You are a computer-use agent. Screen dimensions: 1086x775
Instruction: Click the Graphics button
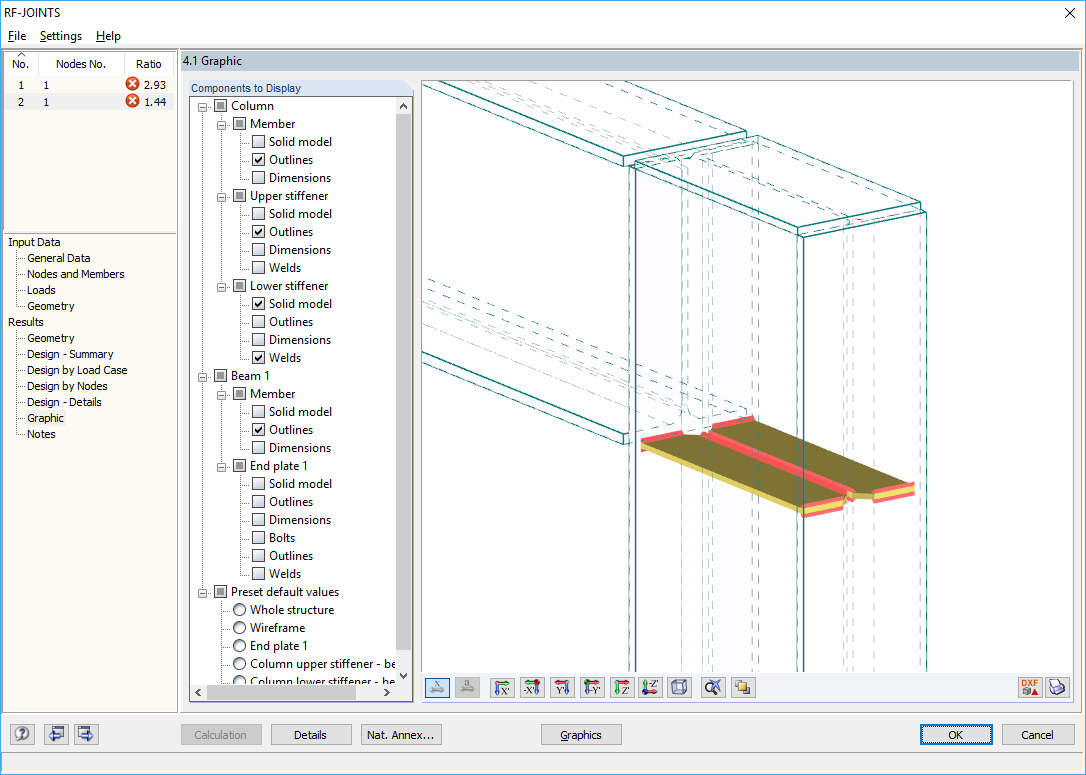click(x=580, y=735)
